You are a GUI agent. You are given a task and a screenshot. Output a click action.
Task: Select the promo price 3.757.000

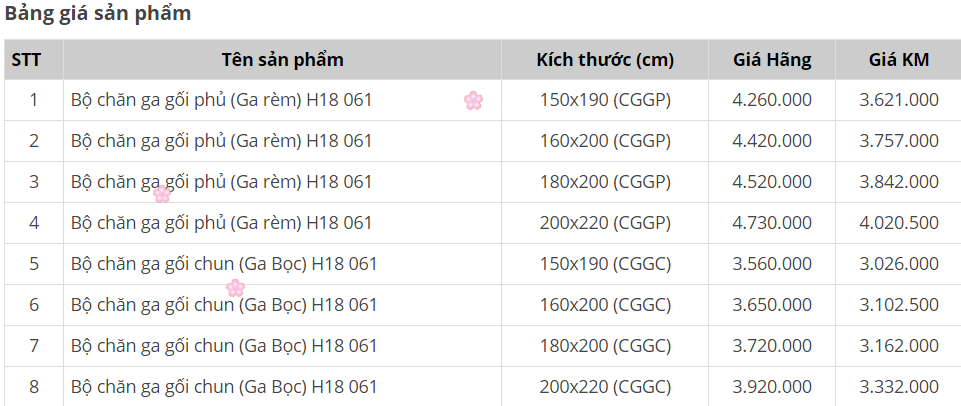coord(898,141)
